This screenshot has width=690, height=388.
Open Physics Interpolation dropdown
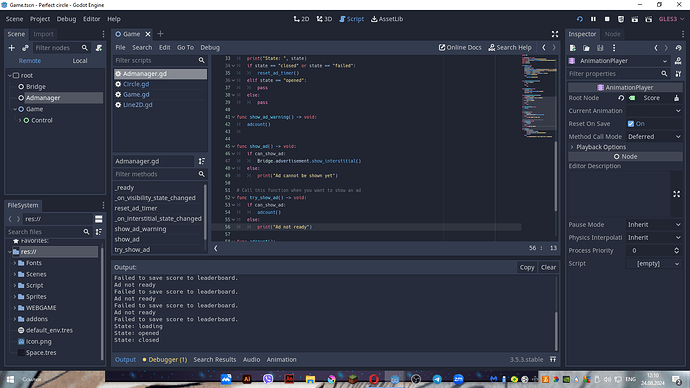coord(654,238)
